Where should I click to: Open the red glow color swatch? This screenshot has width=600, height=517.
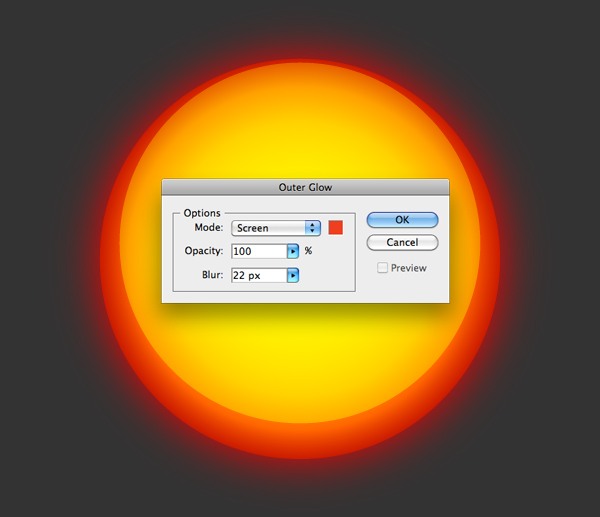[335, 228]
